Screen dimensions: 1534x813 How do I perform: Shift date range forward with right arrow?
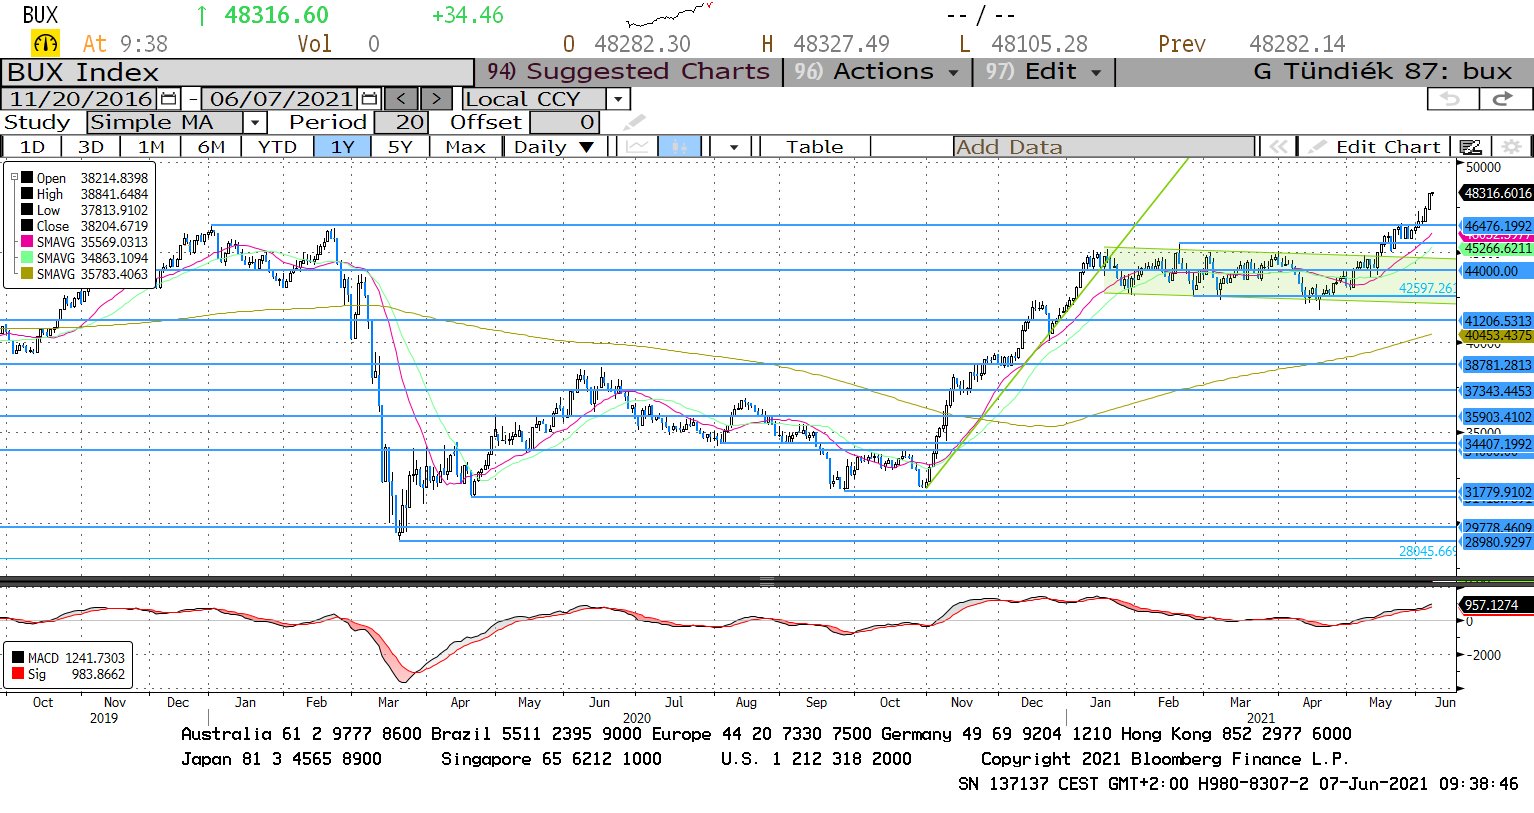(x=436, y=99)
